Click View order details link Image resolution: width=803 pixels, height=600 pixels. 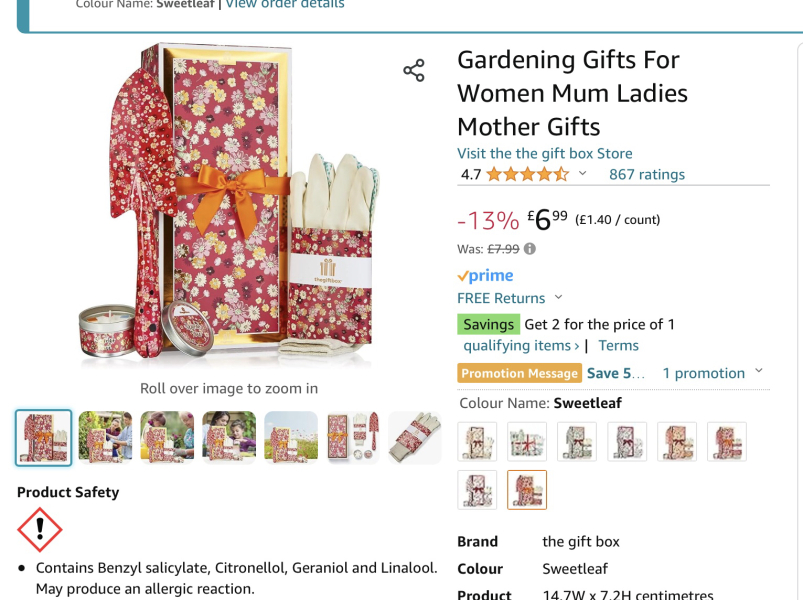pyautogui.click(x=285, y=4)
